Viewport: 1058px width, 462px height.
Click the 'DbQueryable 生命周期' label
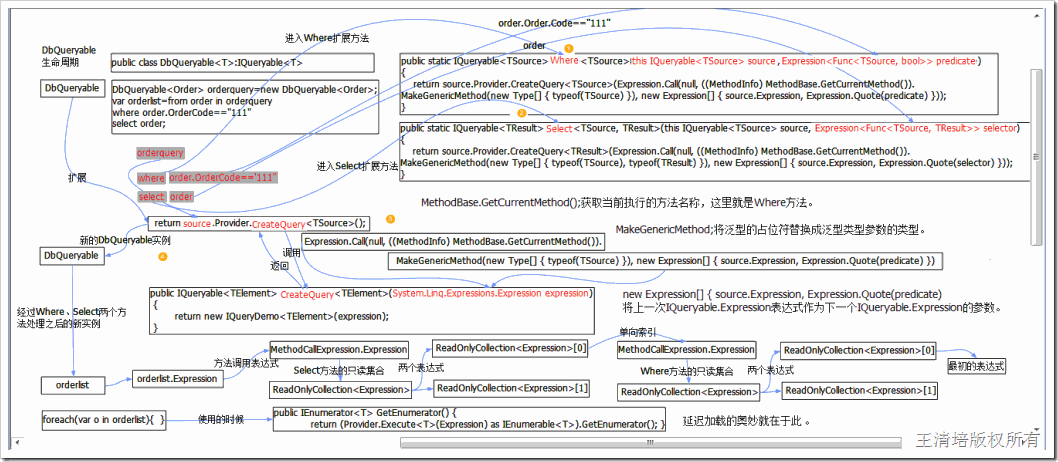pyautogui.click(x=69, y=56)
